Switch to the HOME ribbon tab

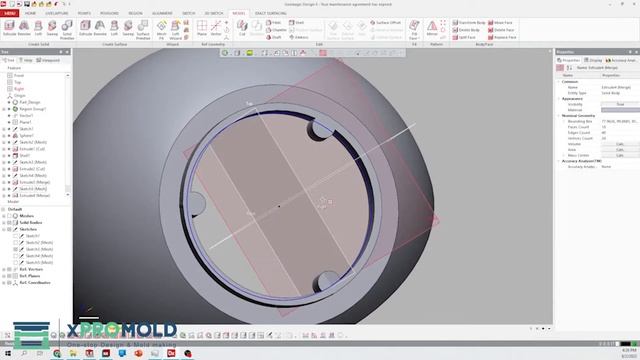coord(30,13)
